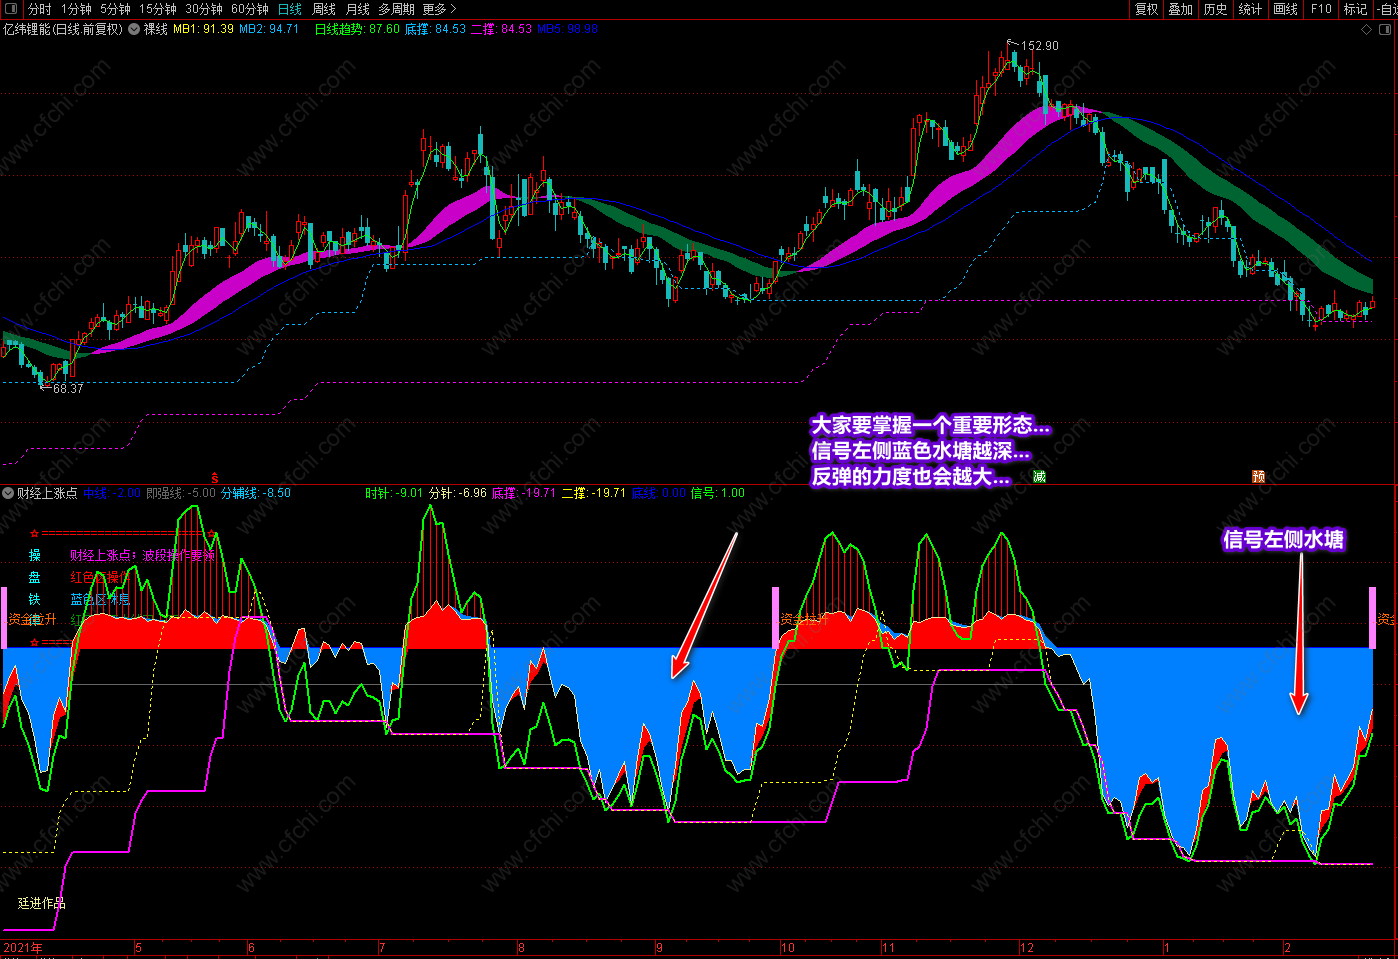Click the -自选 watchlist button
This screenshot has height=959, width=1398.
click(1386, 9)
